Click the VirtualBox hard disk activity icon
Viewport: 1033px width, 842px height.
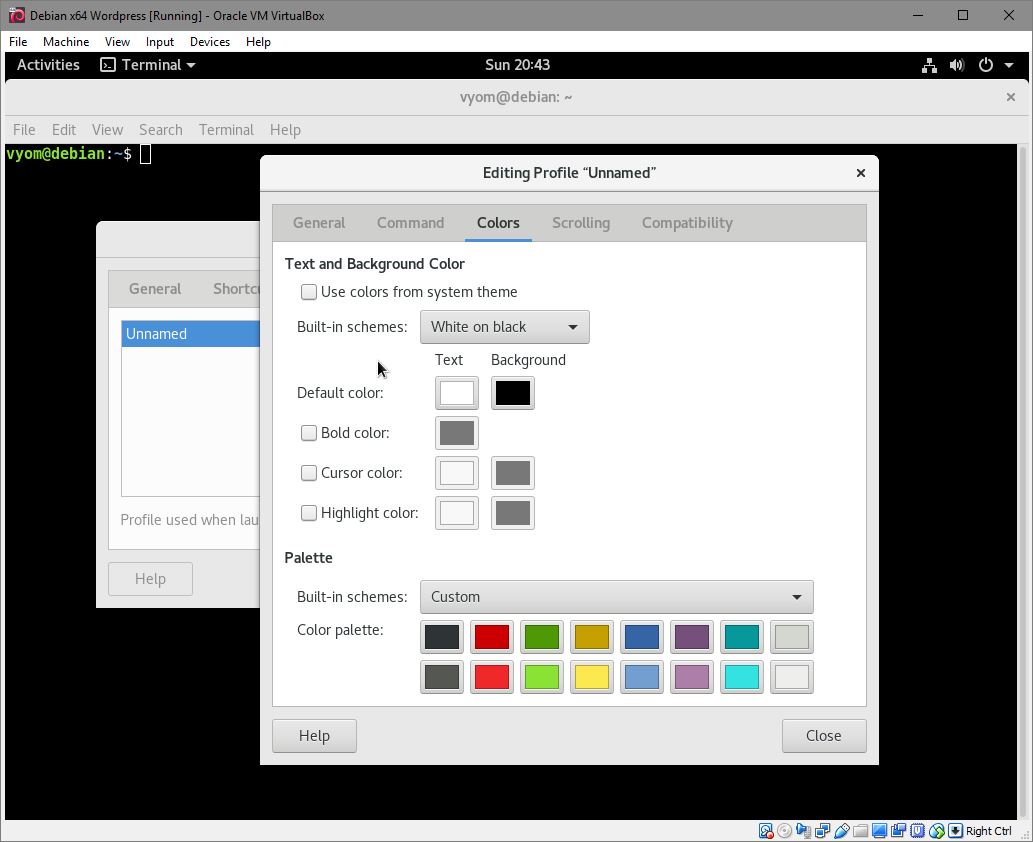click(x=766, y=831)
